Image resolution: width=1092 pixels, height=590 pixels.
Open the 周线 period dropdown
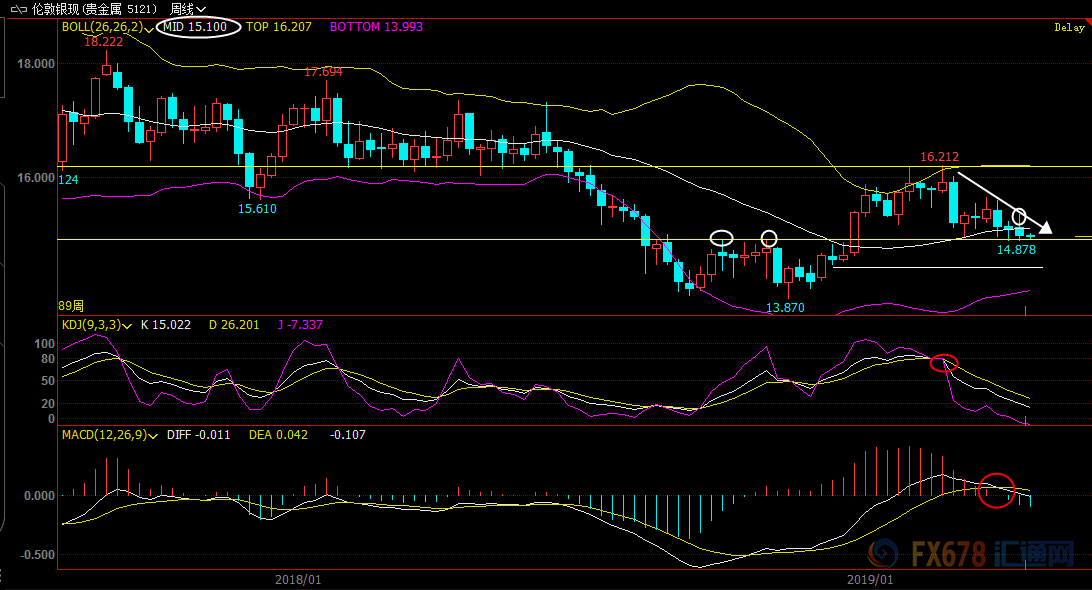pos(188,9)
